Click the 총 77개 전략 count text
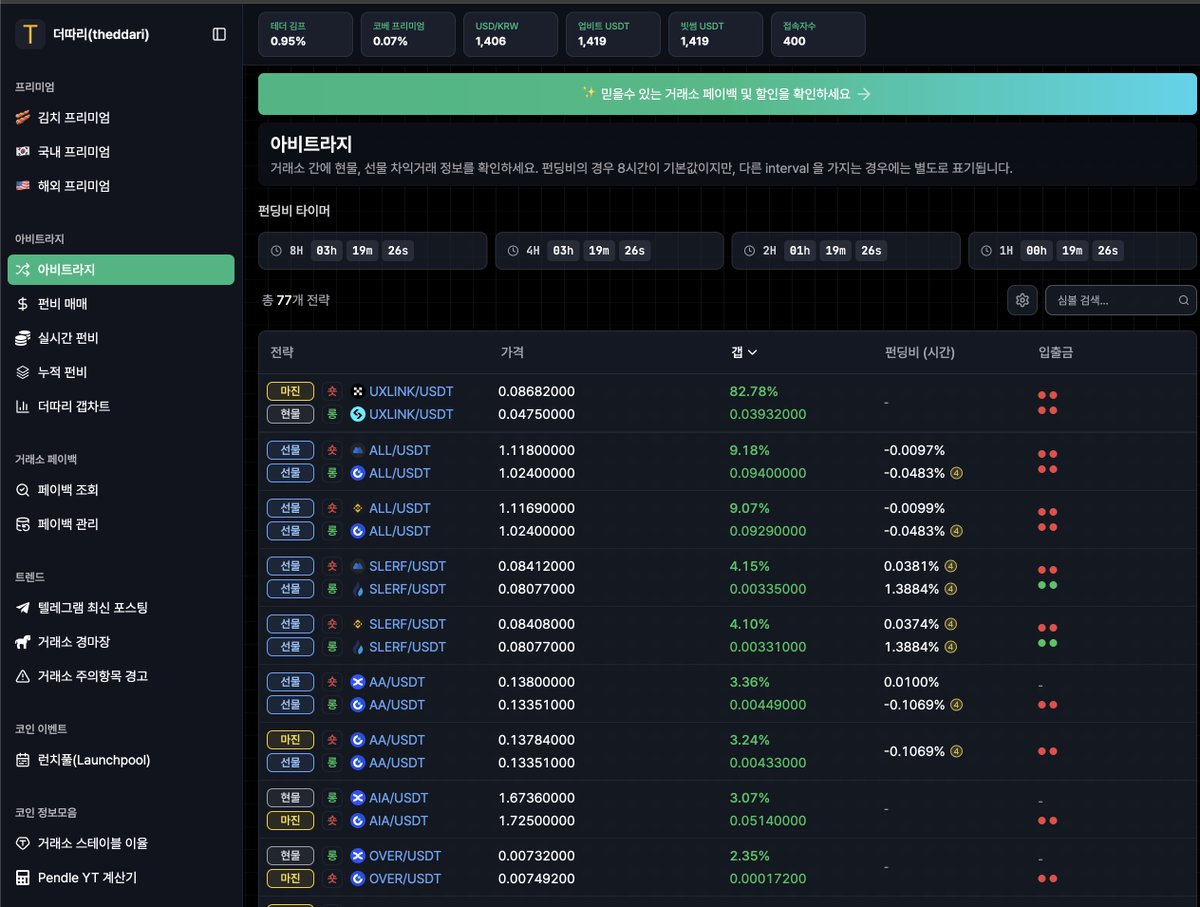This screenshot has width=1200, height=907. (x=295, y=300)
